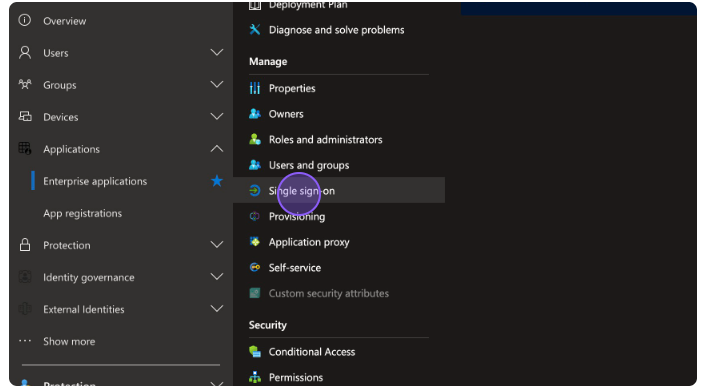Click Show more in sidebar
Viewport: 707px width, 392px height.
69,341
